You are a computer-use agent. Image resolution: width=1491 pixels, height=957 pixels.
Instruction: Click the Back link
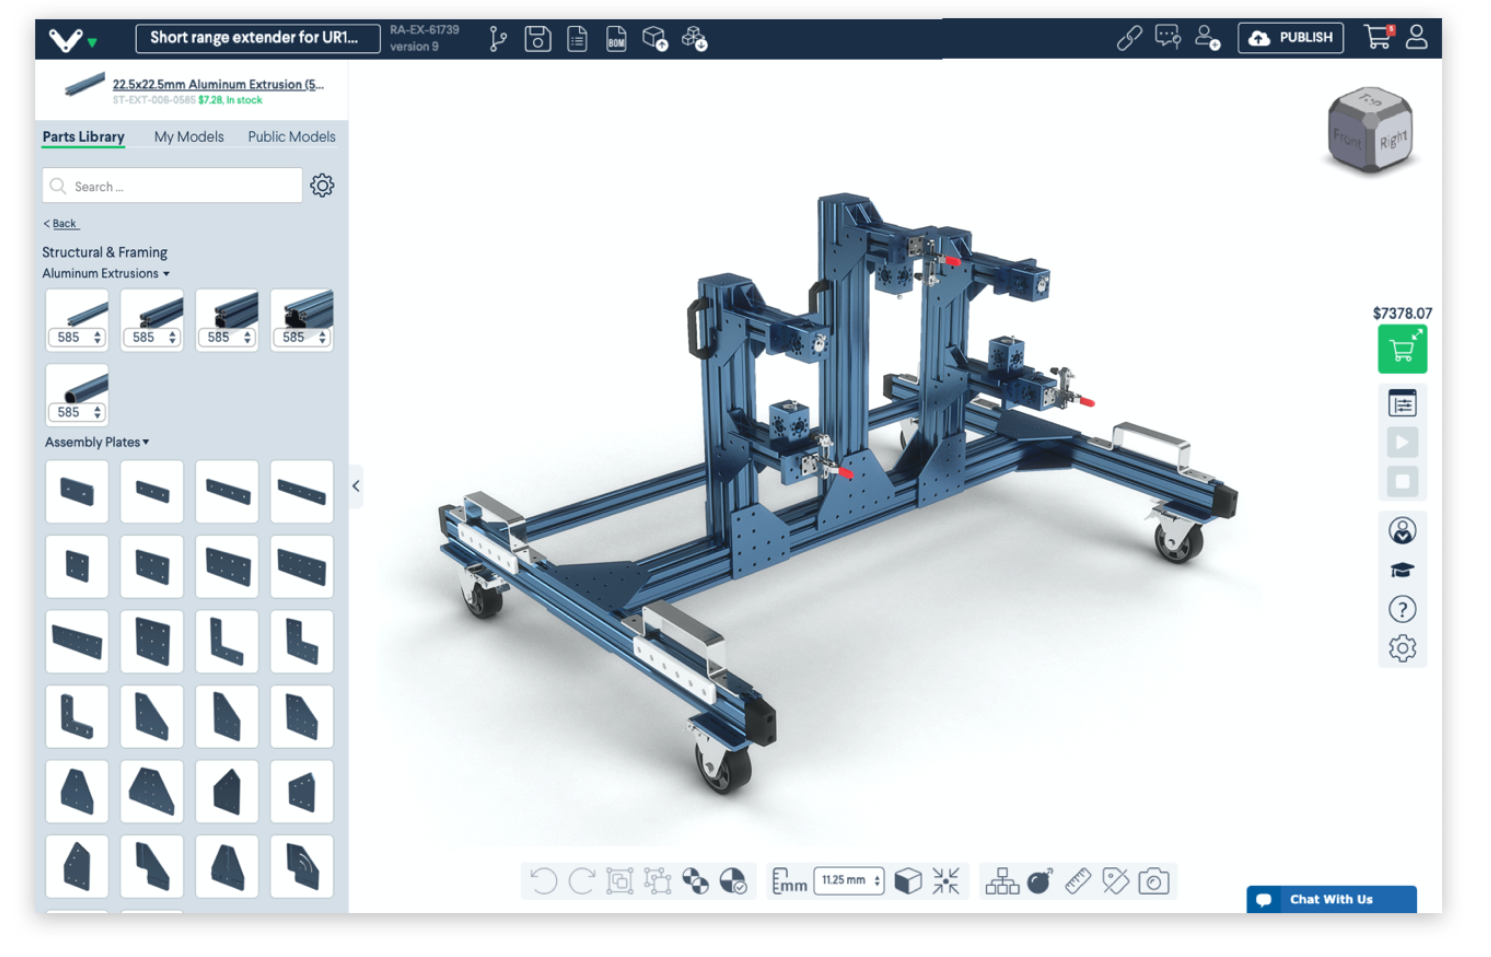tap(62, 224)
